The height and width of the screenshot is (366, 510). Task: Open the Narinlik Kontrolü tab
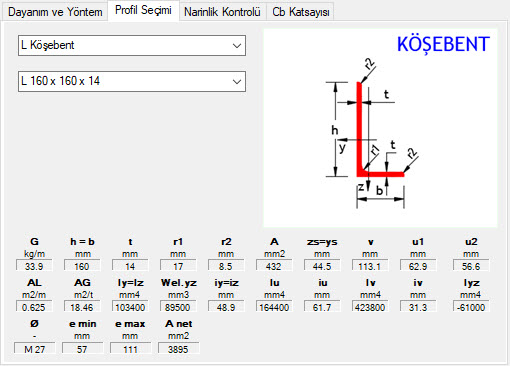pyautogui.click(x=222, y=12)
